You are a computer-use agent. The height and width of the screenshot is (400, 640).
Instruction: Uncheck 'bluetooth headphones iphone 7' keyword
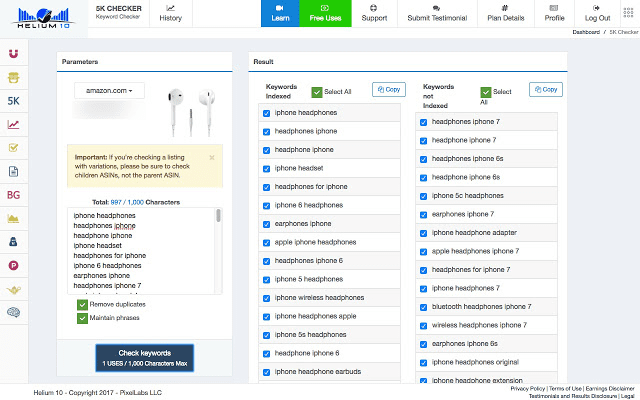point(424,307)
